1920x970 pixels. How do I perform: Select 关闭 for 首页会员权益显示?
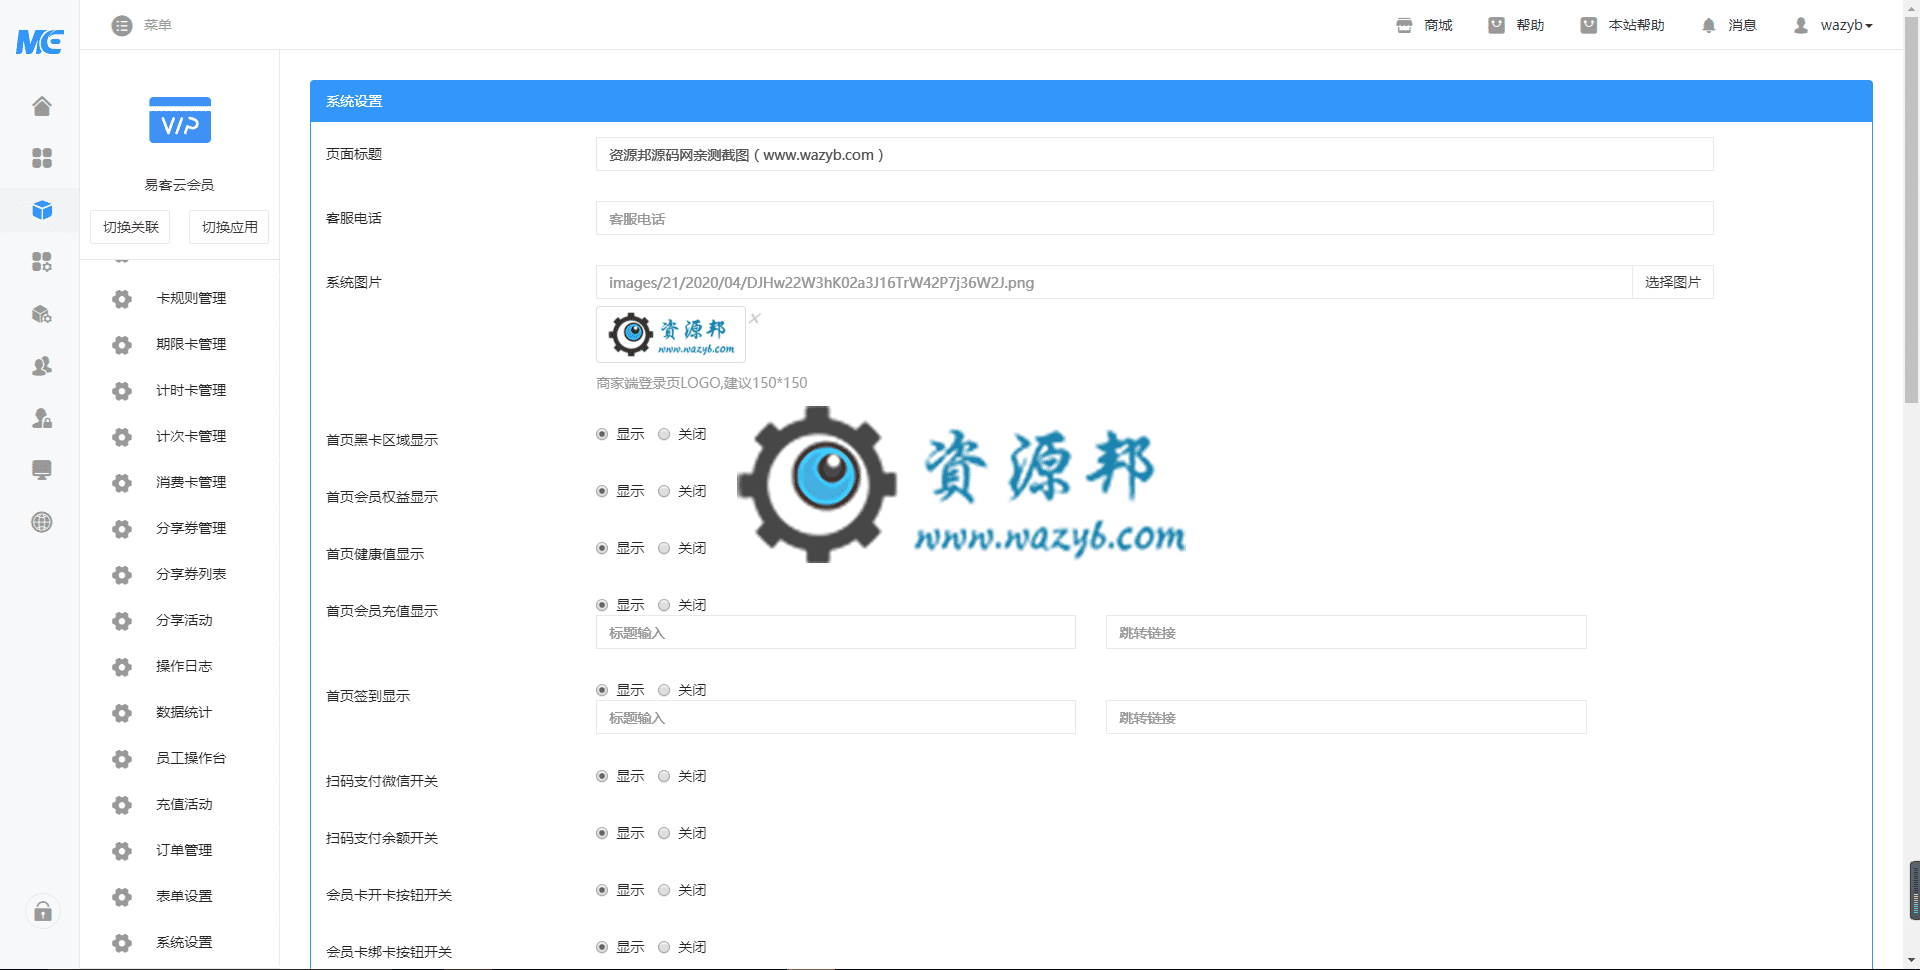pos(664,491)
